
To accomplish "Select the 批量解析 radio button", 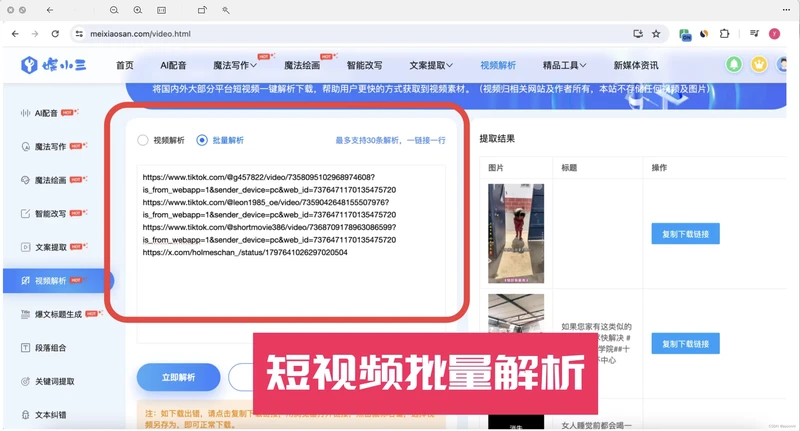I will (202, 140).
